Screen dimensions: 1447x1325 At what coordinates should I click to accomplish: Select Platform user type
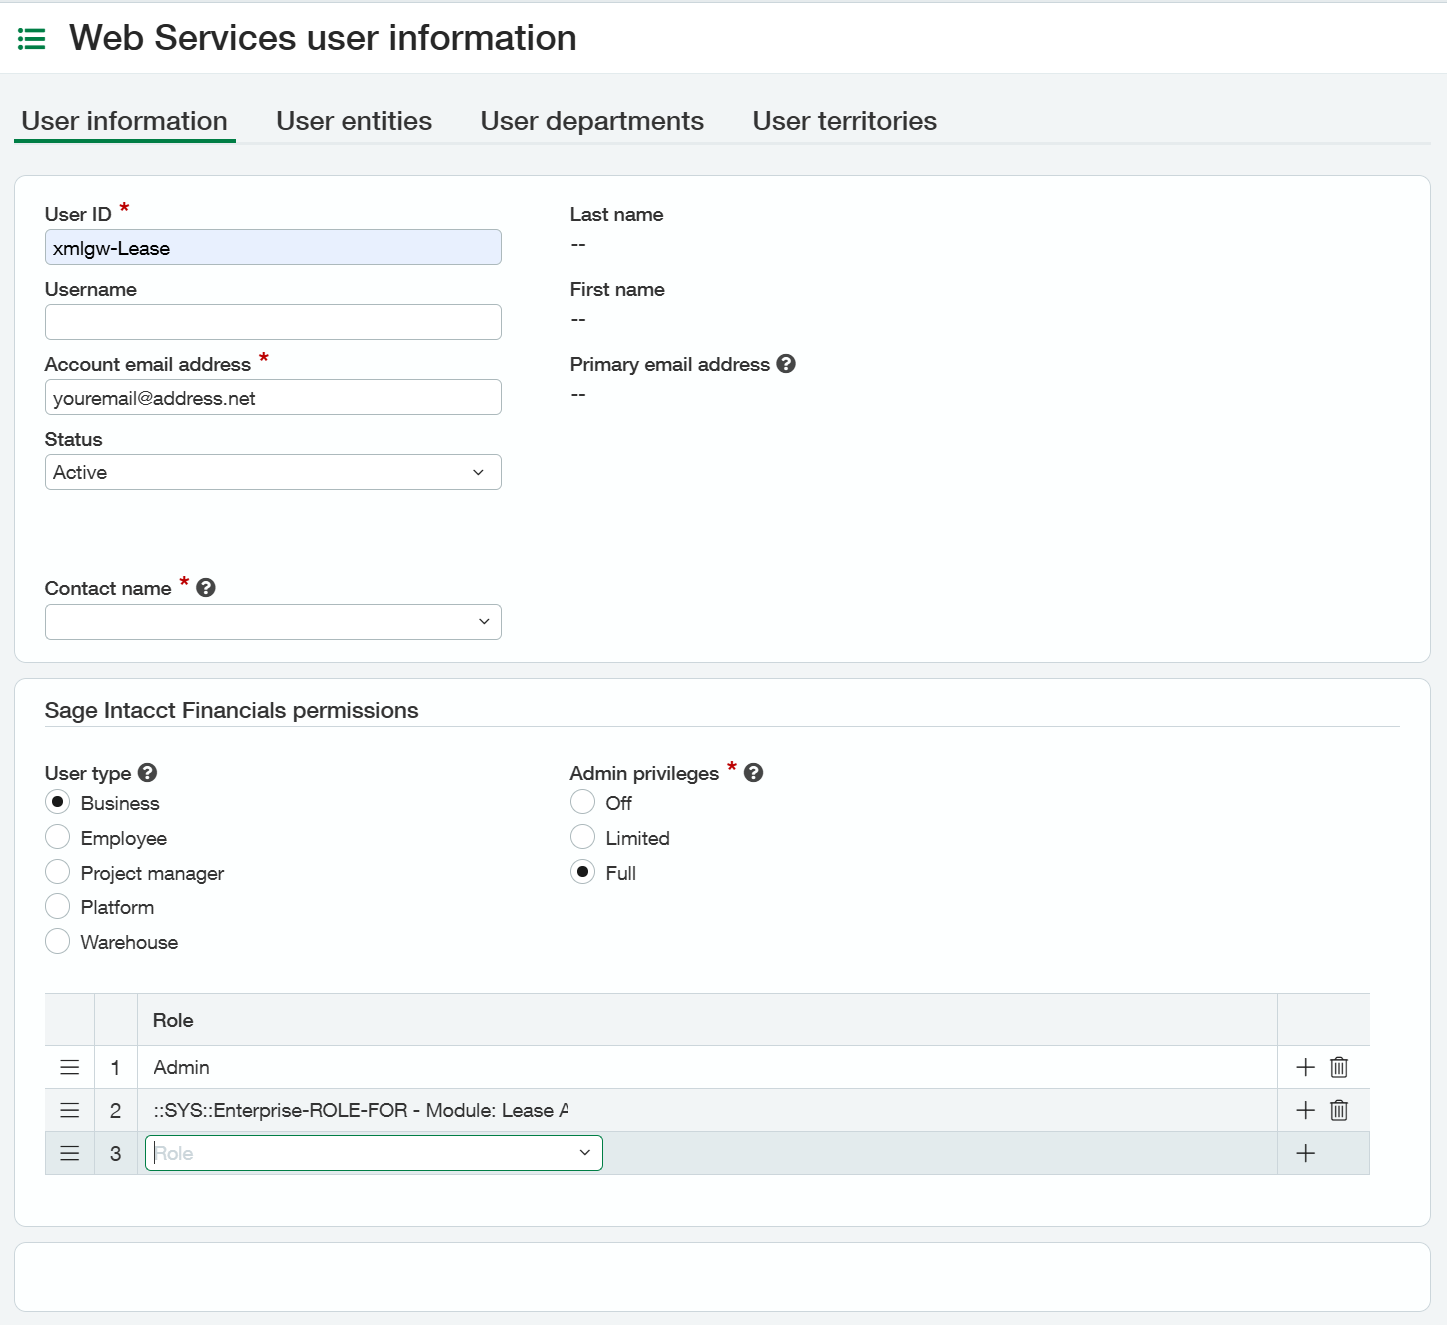tap(58, 907)
